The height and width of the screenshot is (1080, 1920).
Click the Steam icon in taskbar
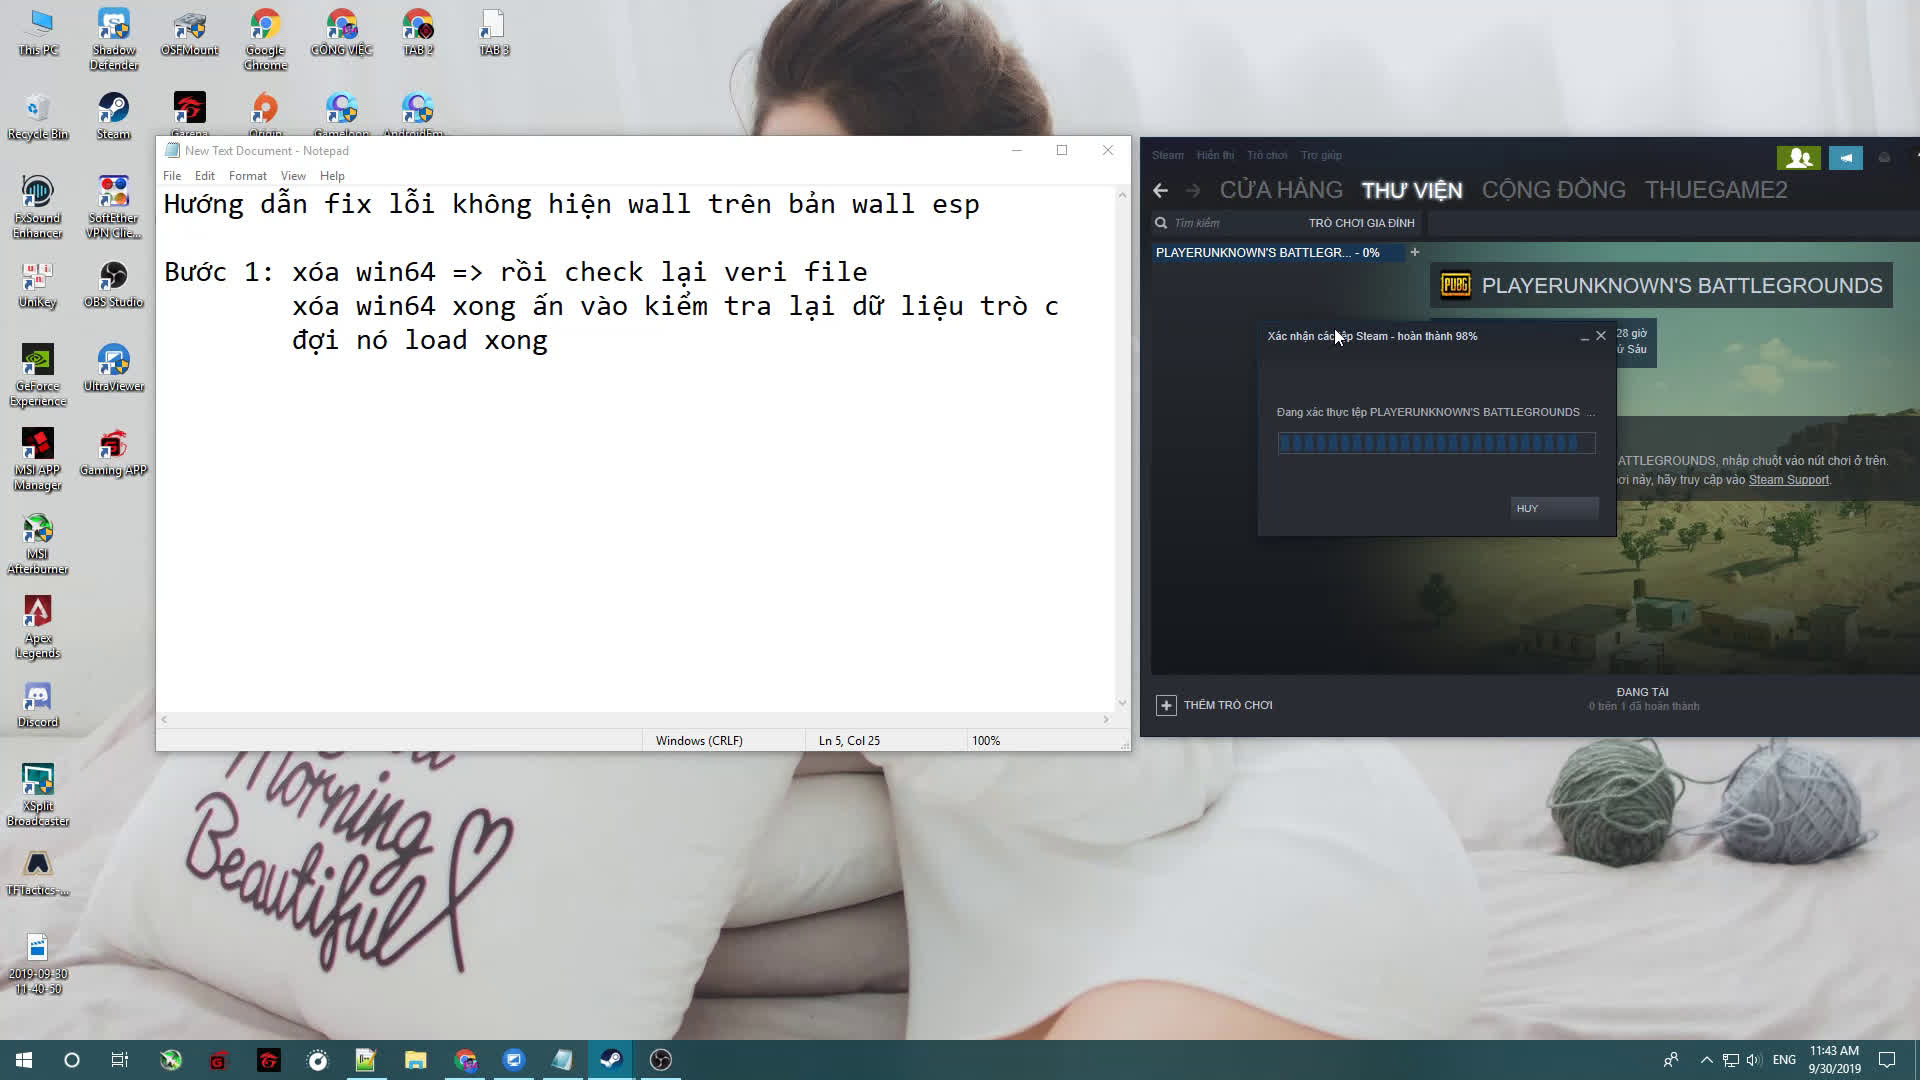[611, 1060]
